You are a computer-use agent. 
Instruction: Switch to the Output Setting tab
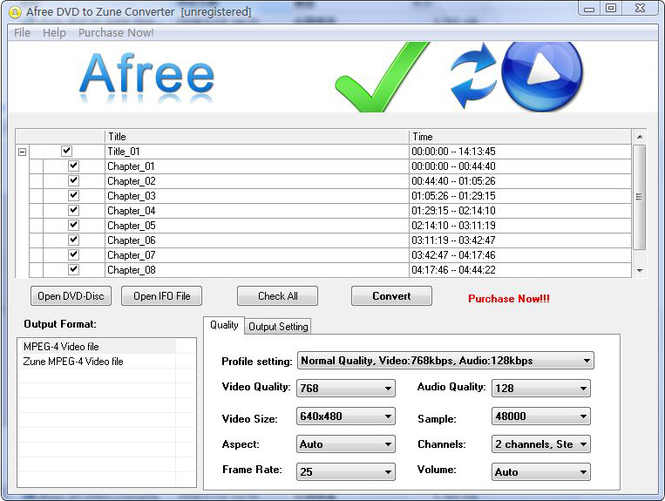pyautogui.click(x=278, y=327)
